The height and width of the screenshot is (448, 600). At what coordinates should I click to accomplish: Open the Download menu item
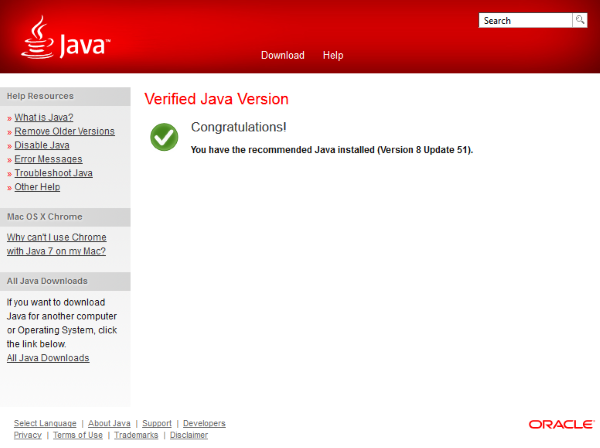point(283,55)
